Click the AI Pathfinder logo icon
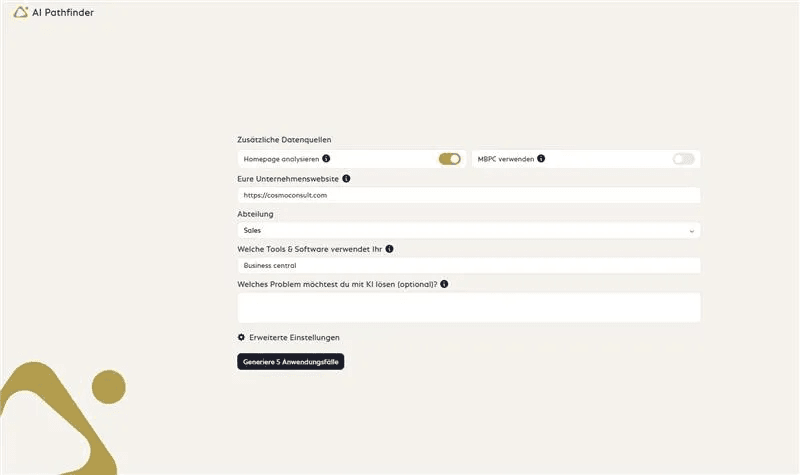This screenshot has height=475, width=800. coord(21,12)
